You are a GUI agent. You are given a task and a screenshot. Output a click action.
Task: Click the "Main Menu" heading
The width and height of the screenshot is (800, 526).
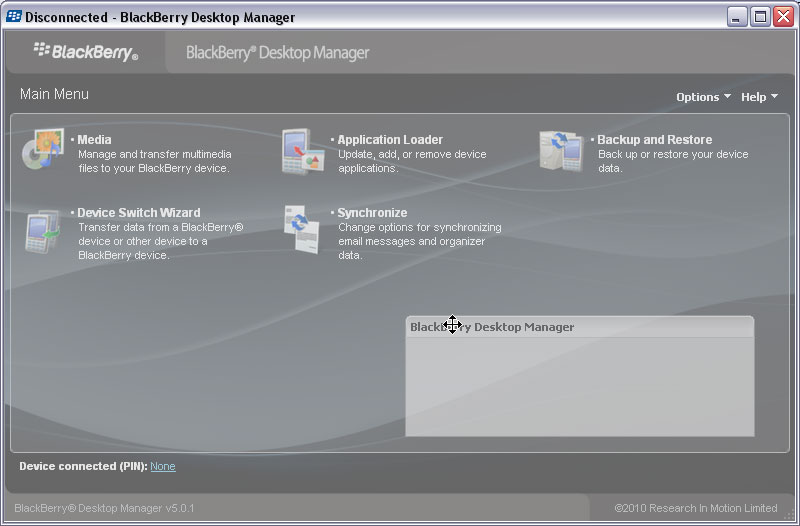tap(54, 94)
